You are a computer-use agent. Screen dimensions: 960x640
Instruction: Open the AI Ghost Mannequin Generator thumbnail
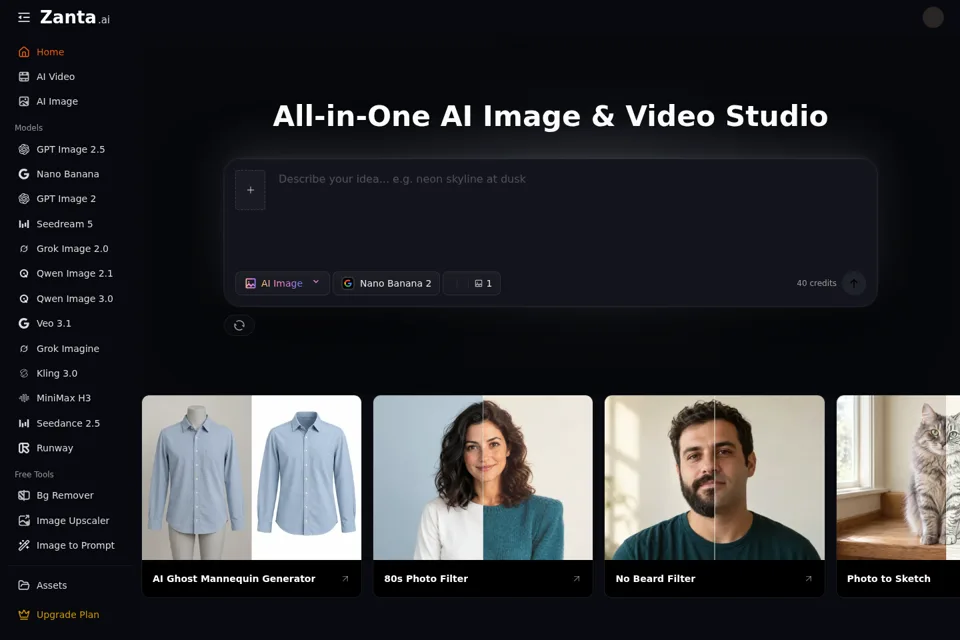tap(252, 478)
